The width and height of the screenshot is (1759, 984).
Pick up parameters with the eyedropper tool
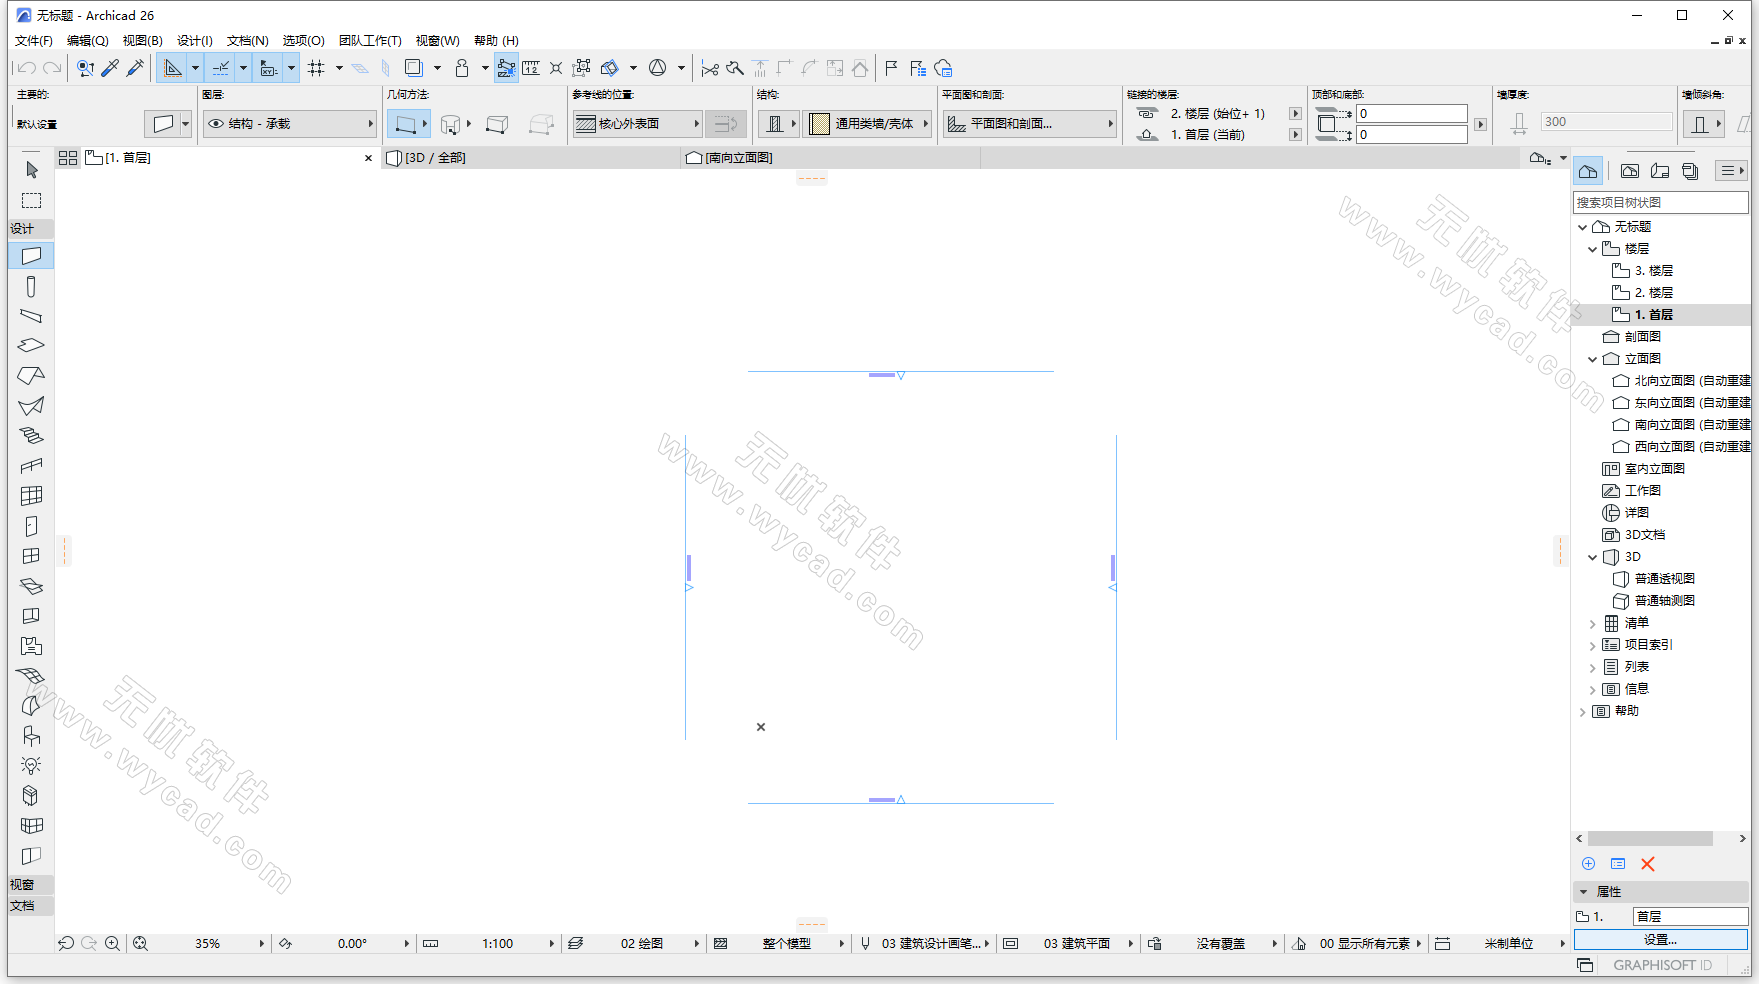click(x=110, y=67)
